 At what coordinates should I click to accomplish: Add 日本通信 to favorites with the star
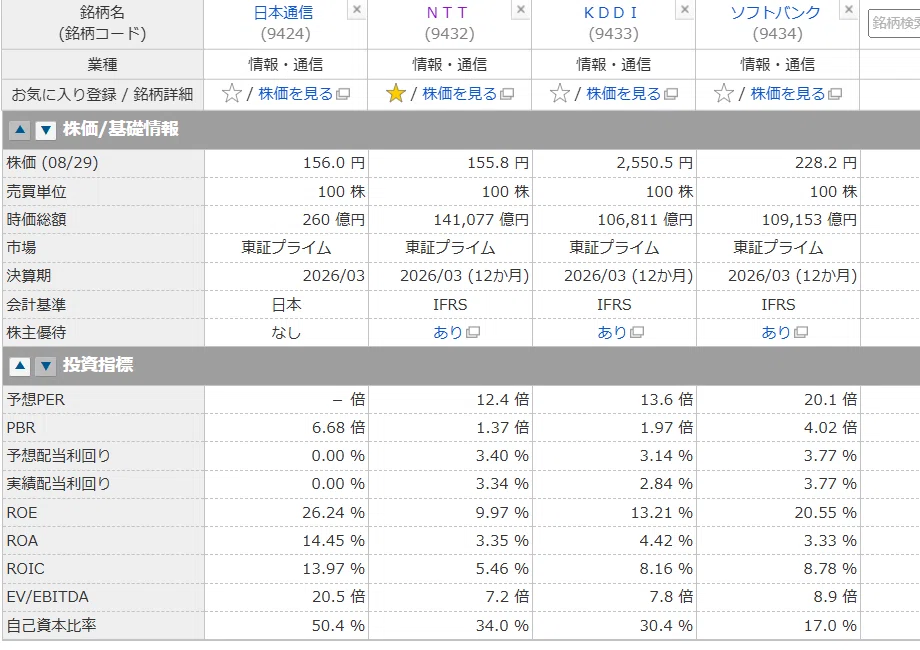click(232, 93)
